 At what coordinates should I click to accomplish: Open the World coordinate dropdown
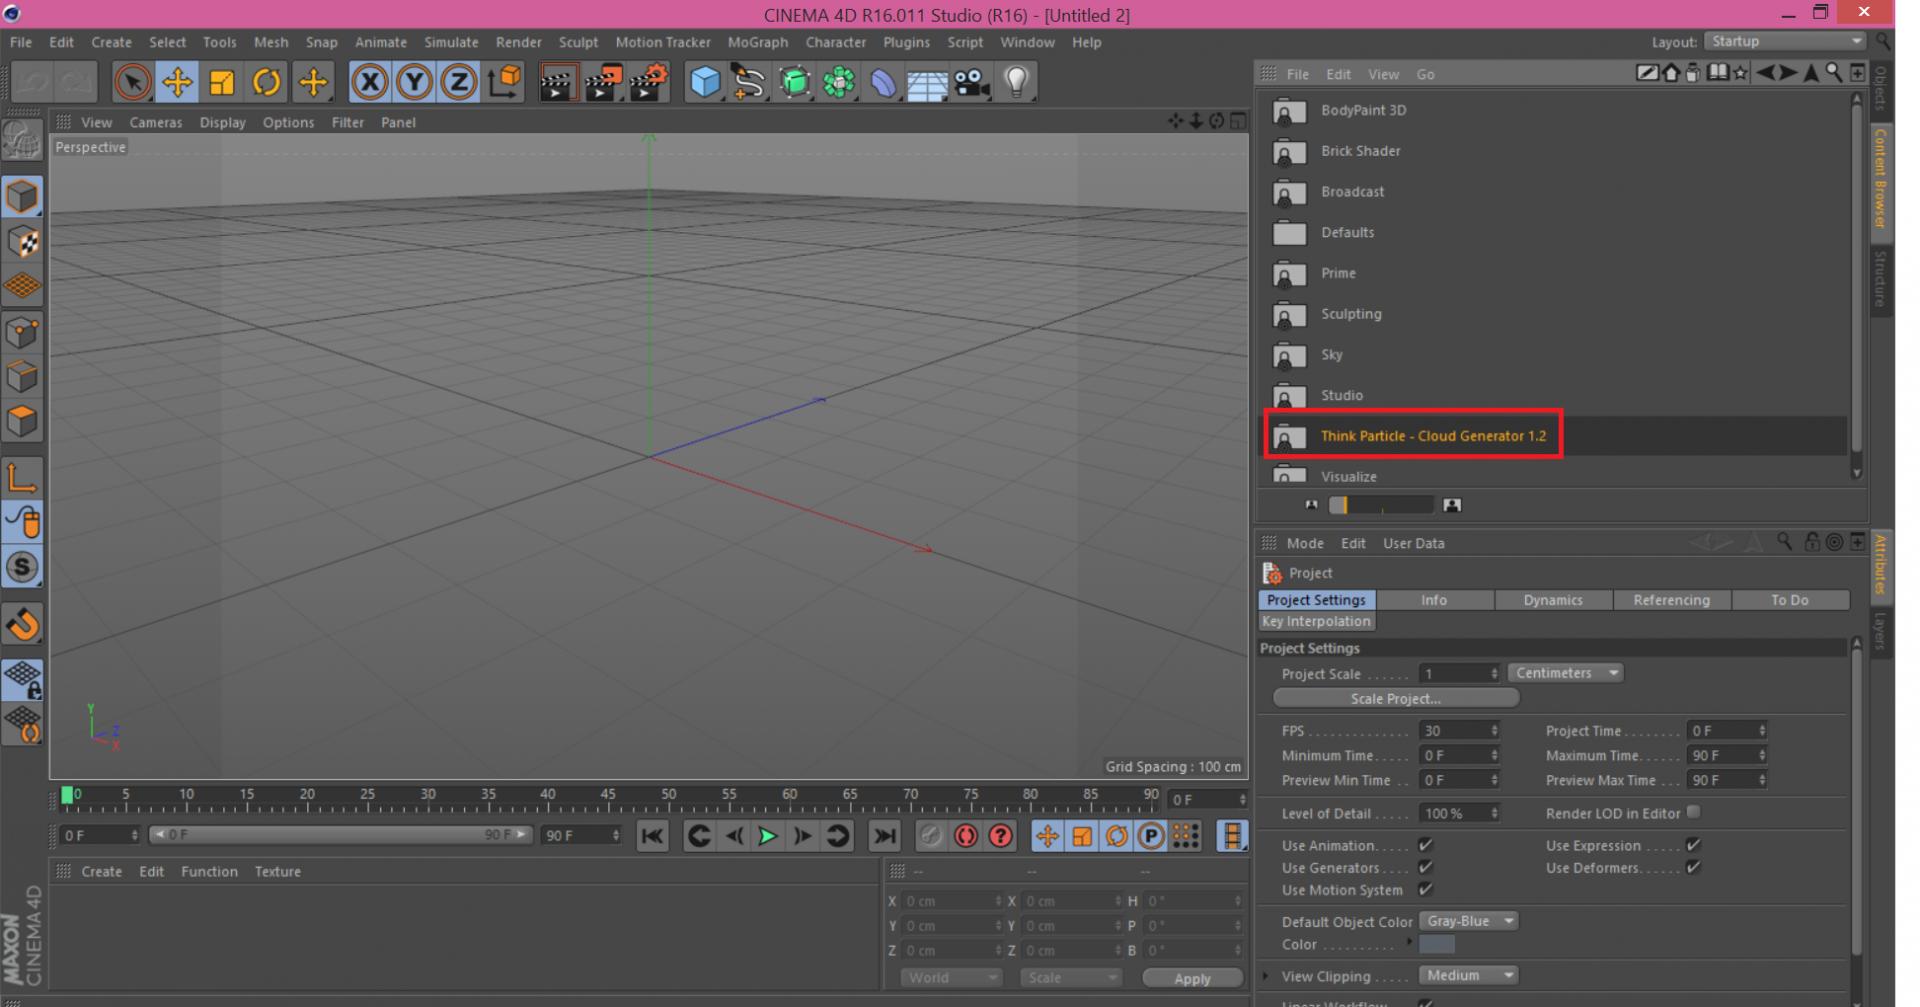pyautogui.click(x=950, y=977)
